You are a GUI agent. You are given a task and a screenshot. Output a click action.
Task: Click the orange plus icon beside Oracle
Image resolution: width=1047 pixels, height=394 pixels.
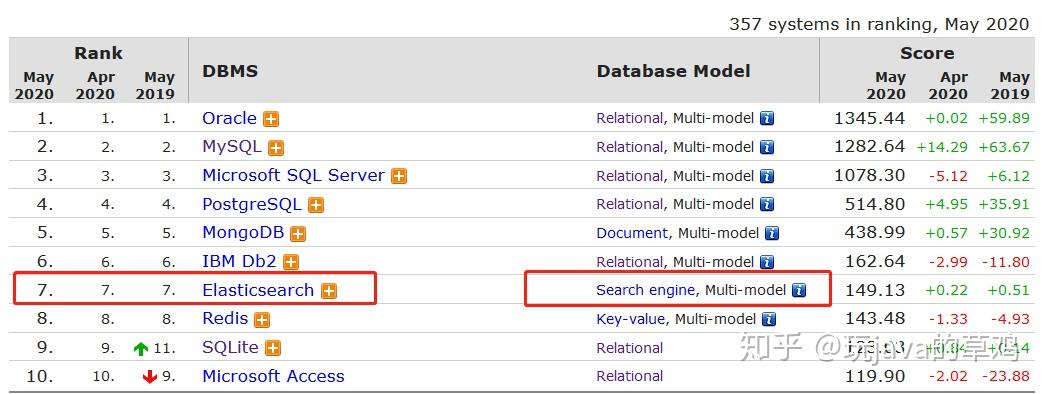[x=270, y=120]
